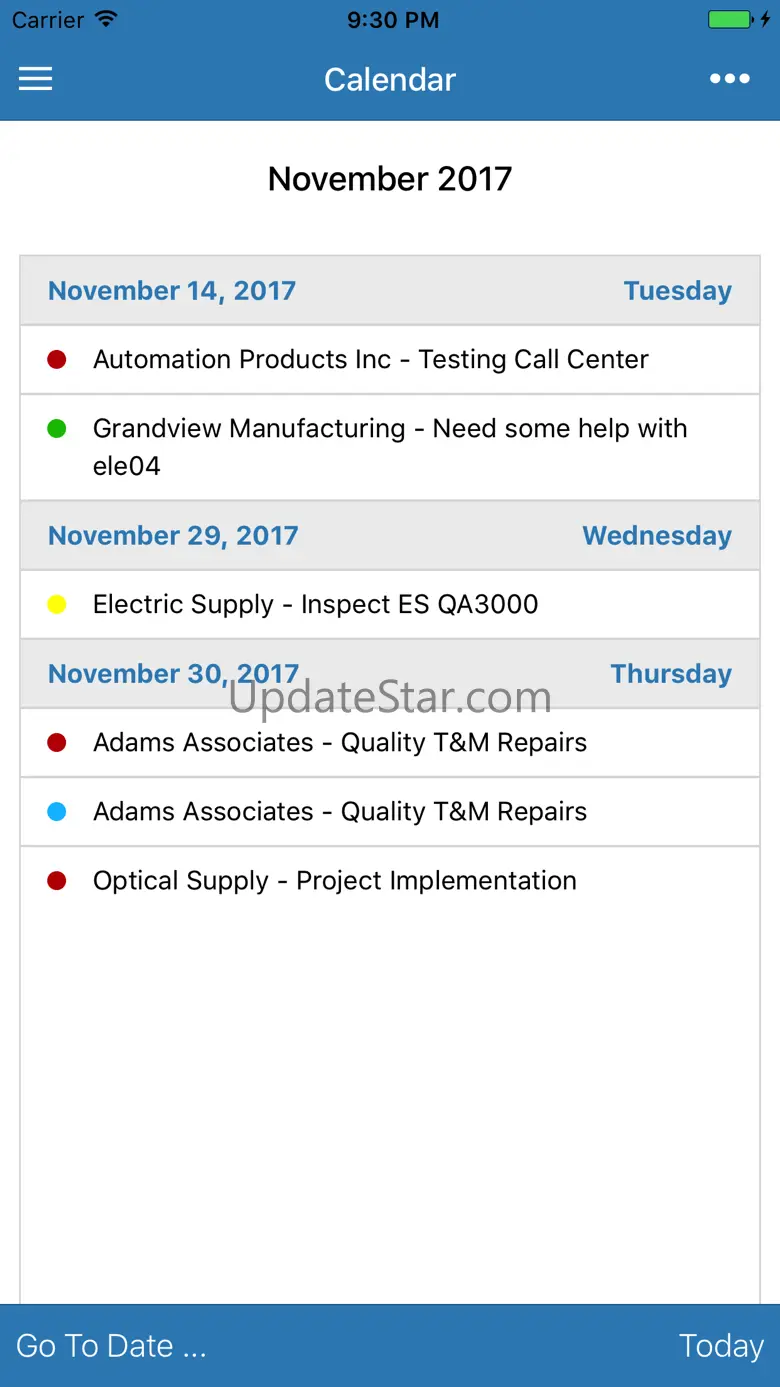Open the hamburger menu
The height and width of the screenshot is (1387, 780).
(35, 80)
